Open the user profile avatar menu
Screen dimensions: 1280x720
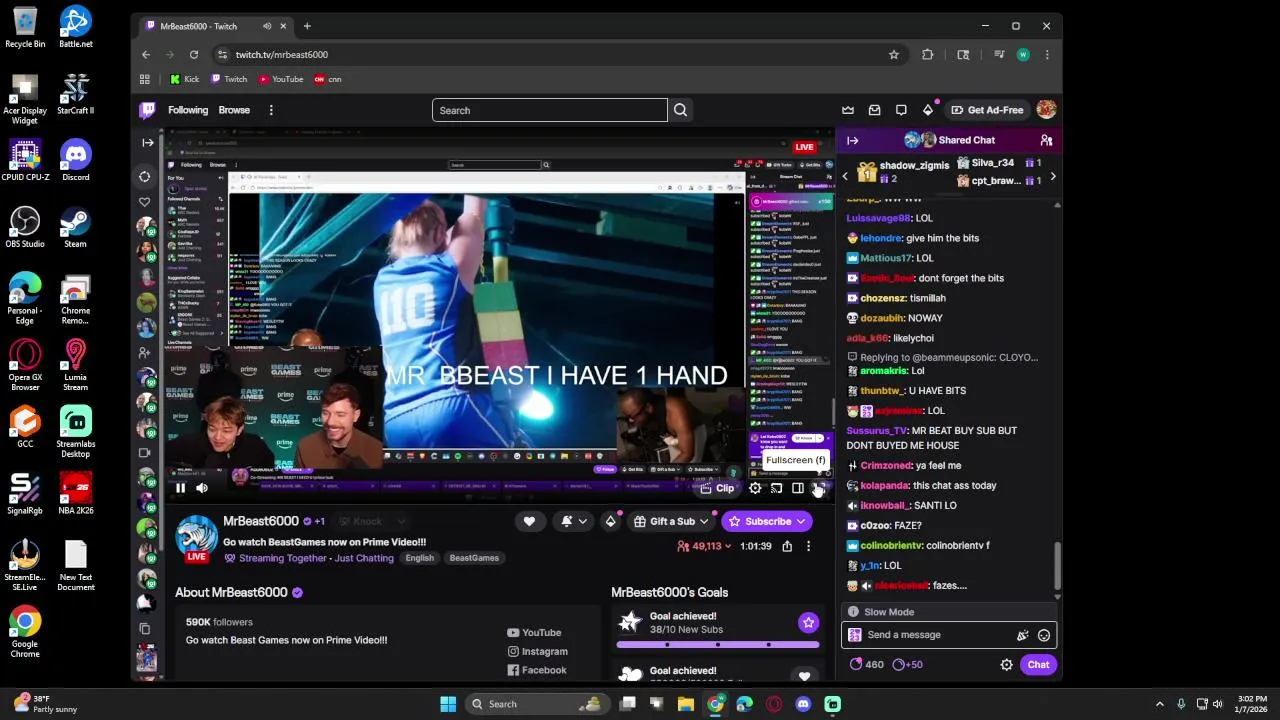(x=1046, y=110)
